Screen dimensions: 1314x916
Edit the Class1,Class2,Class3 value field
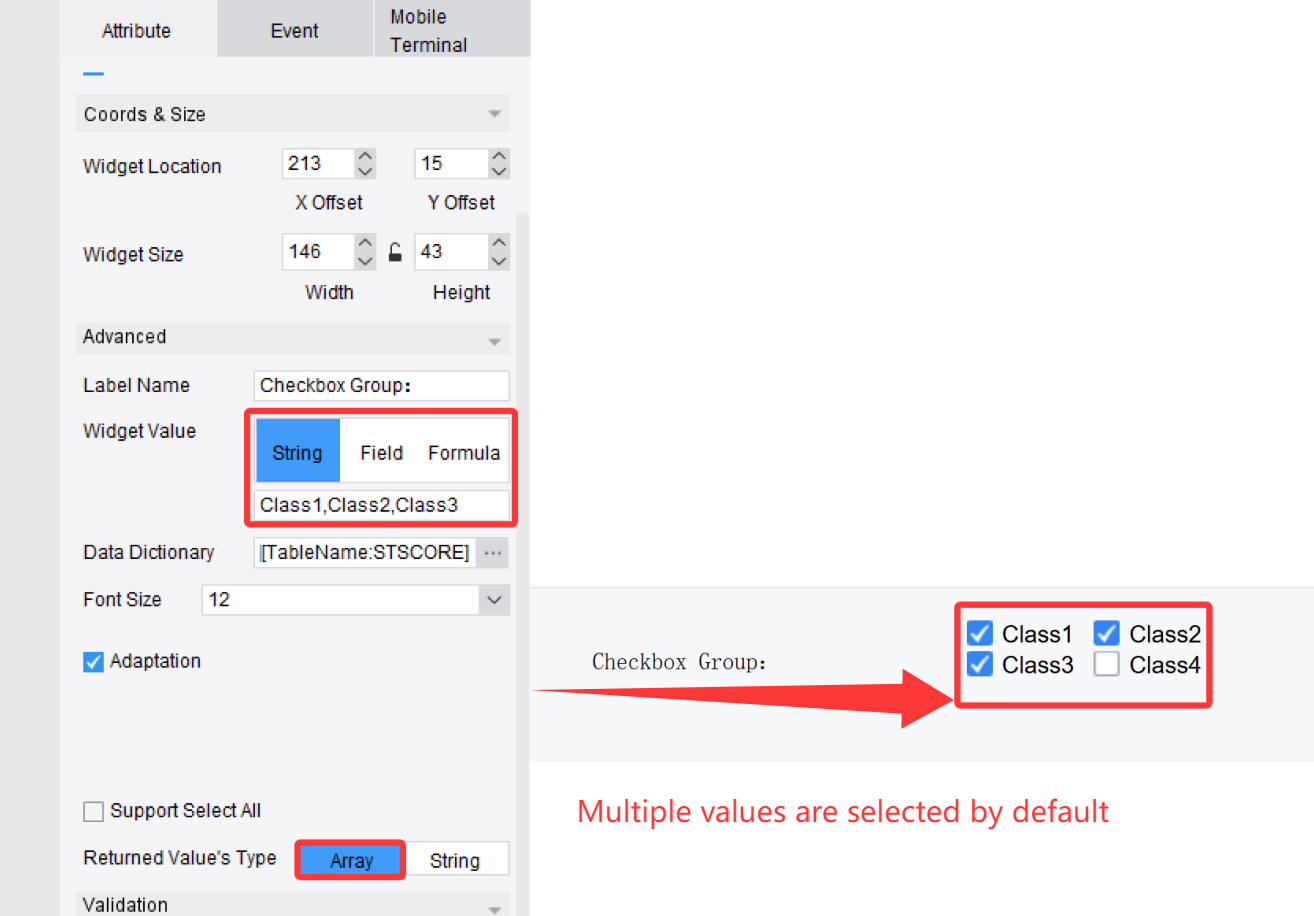click(381, 505)
